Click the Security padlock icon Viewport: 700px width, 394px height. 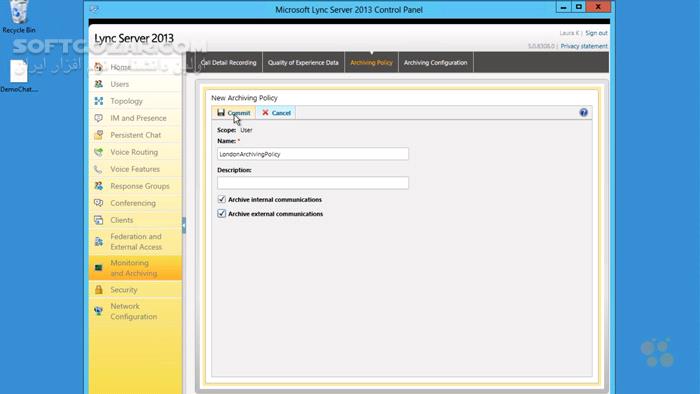point(99,290)
